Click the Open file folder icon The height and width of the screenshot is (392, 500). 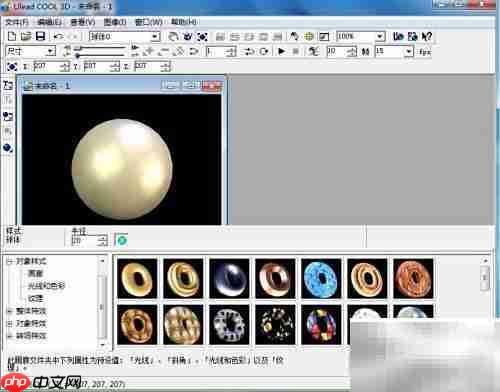click(x=26, y=36)
